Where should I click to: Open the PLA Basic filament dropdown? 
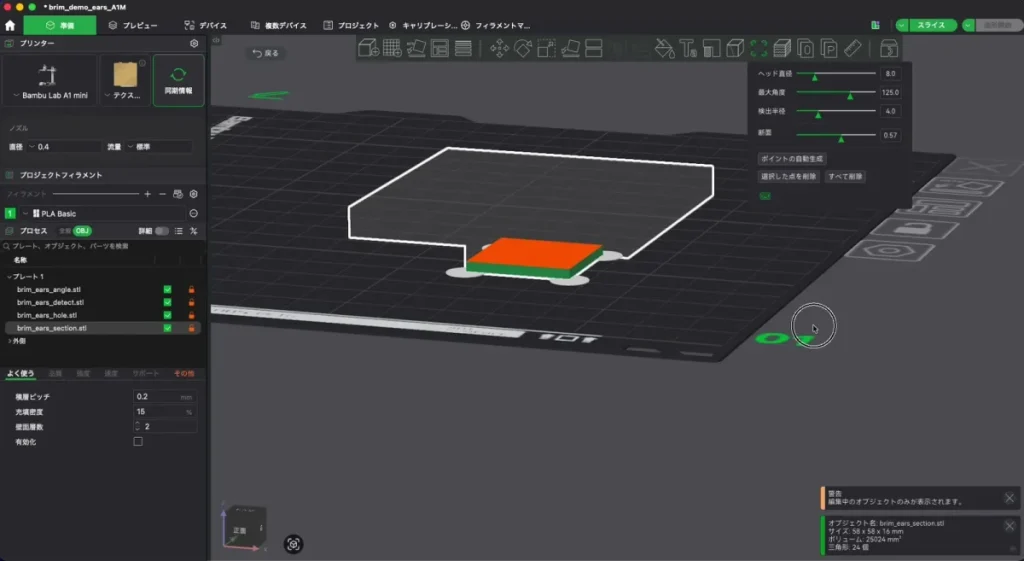tap(103, 214)
